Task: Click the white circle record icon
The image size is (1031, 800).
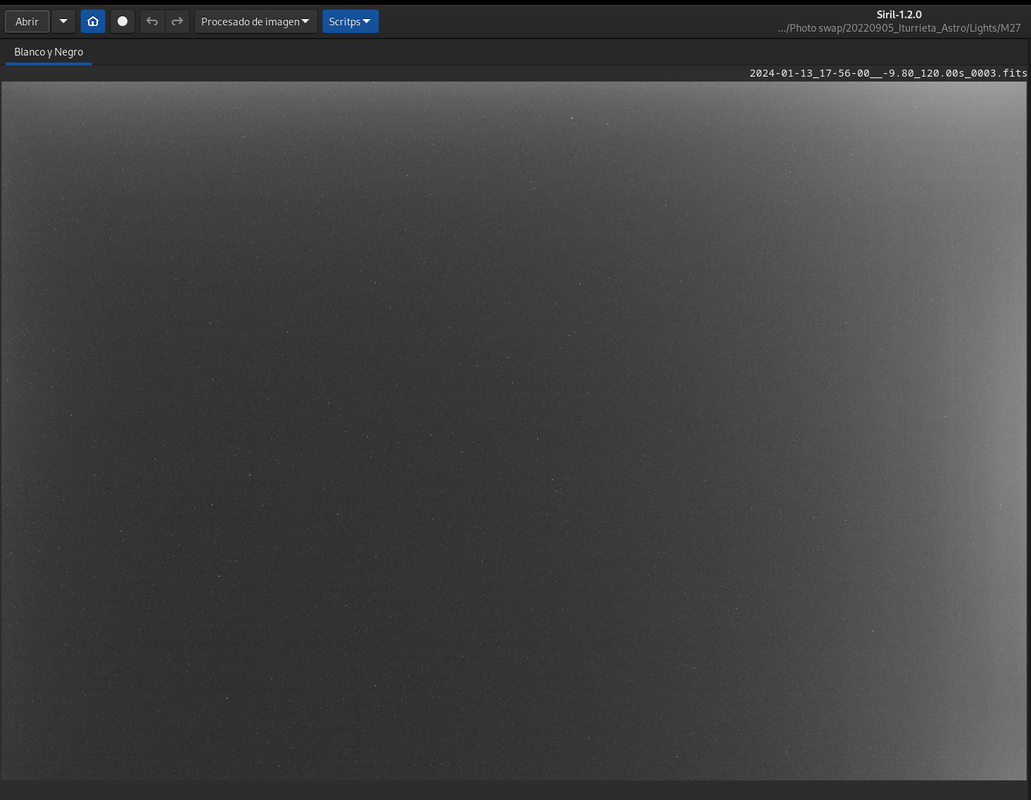Action: [122, 22]
